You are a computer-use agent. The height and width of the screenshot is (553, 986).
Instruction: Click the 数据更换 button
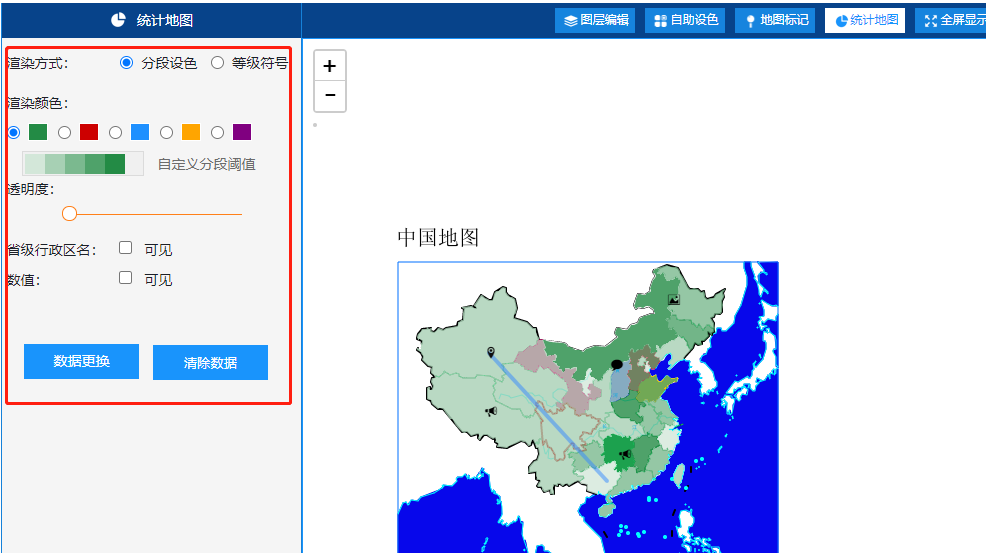pyautogui.click(x=81, y=361)
